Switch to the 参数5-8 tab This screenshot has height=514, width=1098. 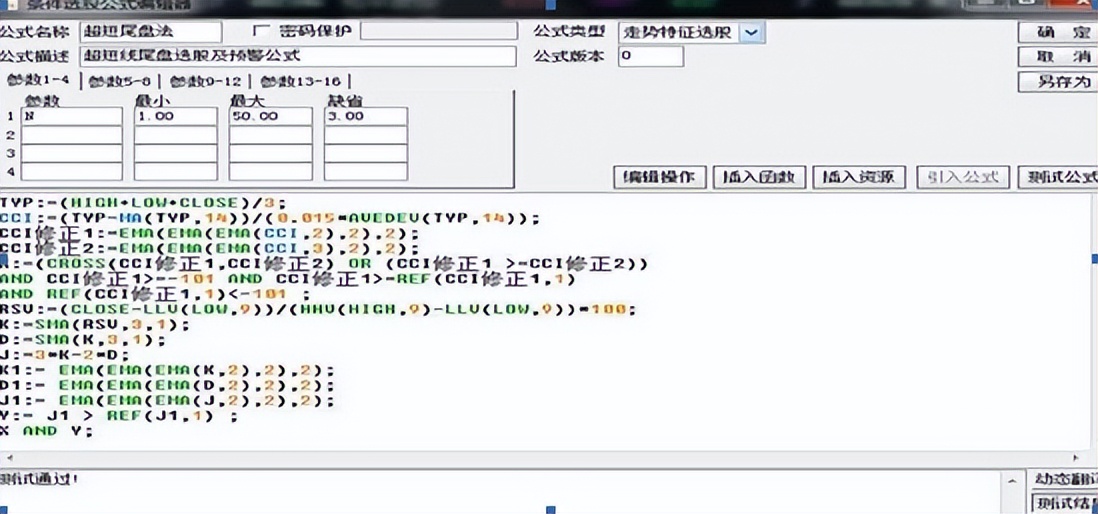click(x=120, y=82)
